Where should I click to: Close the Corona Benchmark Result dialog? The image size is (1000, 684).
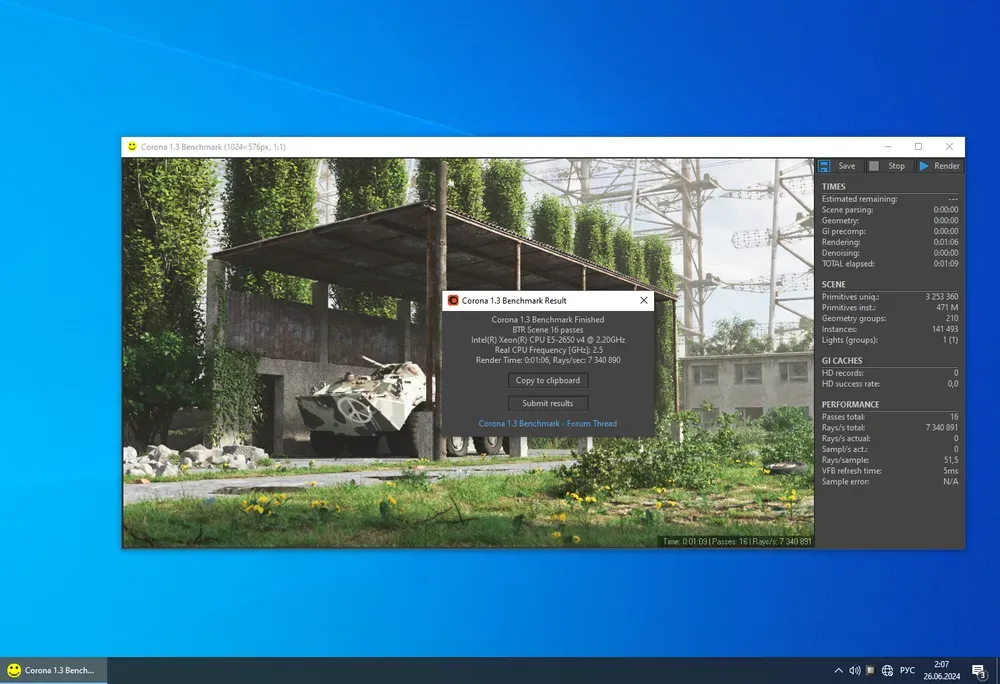point(643,300)
